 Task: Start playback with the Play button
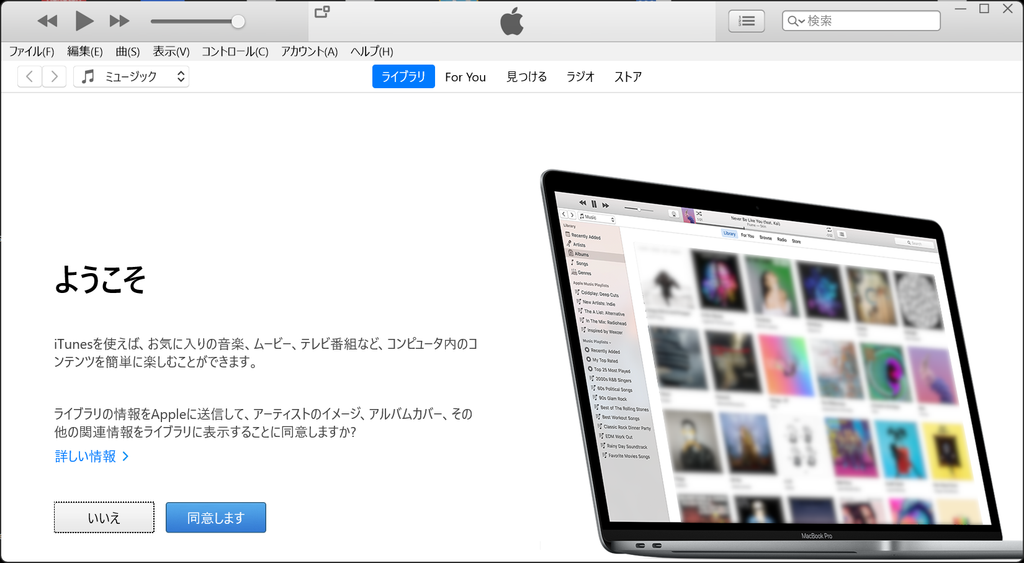point(84,21)
